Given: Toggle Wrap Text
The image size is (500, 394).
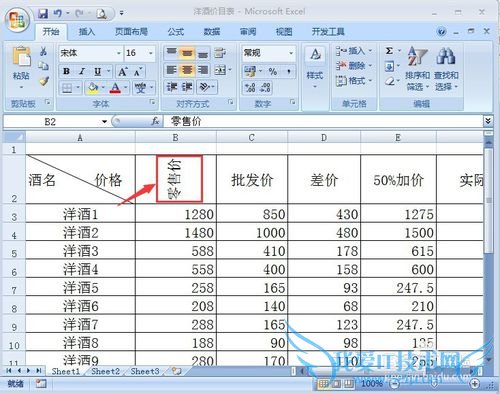Looking at the screenshot, I should pyautogui.click(x=220, y=53).
